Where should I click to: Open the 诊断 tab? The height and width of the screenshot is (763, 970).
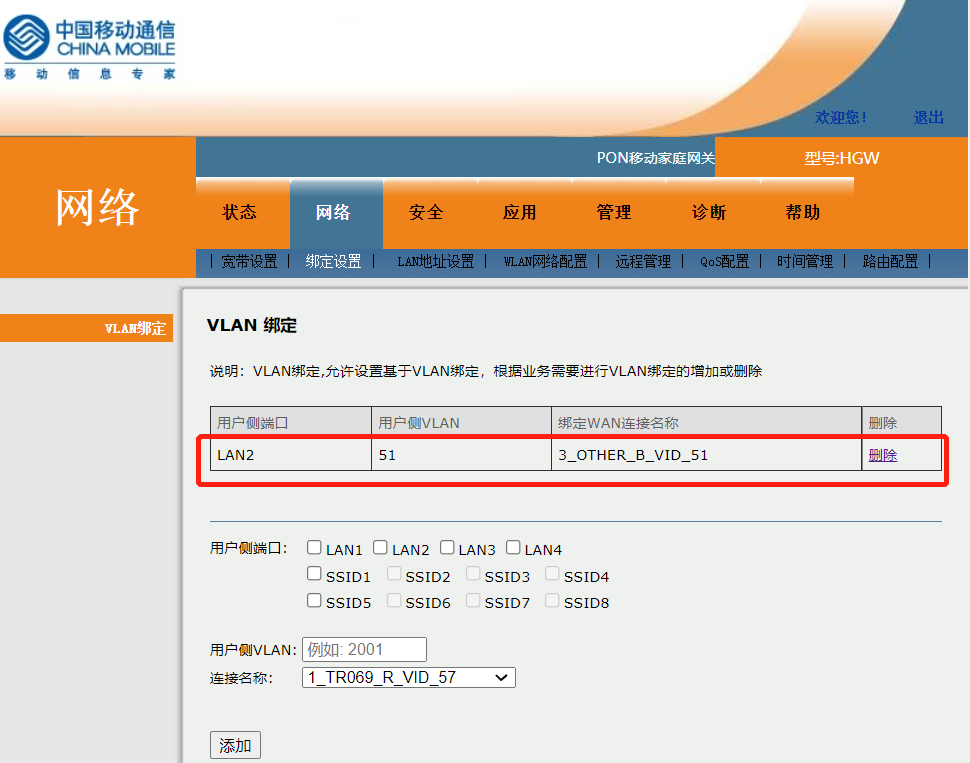[x=709, y=212]
